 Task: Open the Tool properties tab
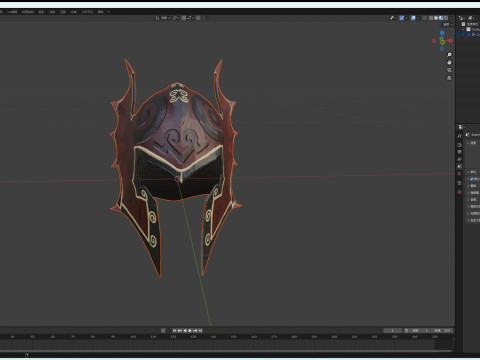[x=459, y=136]
